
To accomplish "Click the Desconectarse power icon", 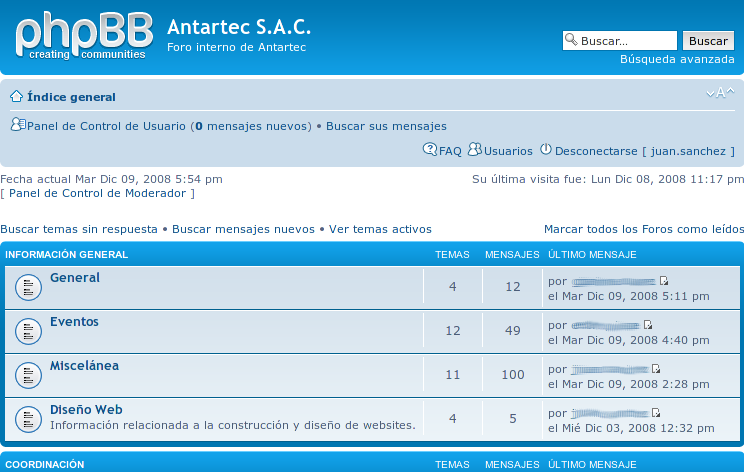I will tap(546, 149).
